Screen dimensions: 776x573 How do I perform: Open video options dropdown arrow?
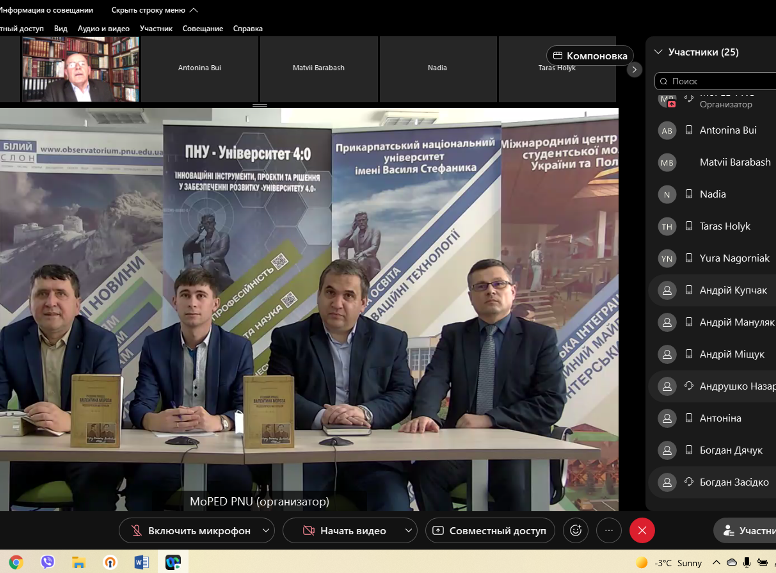pos(408,530)
